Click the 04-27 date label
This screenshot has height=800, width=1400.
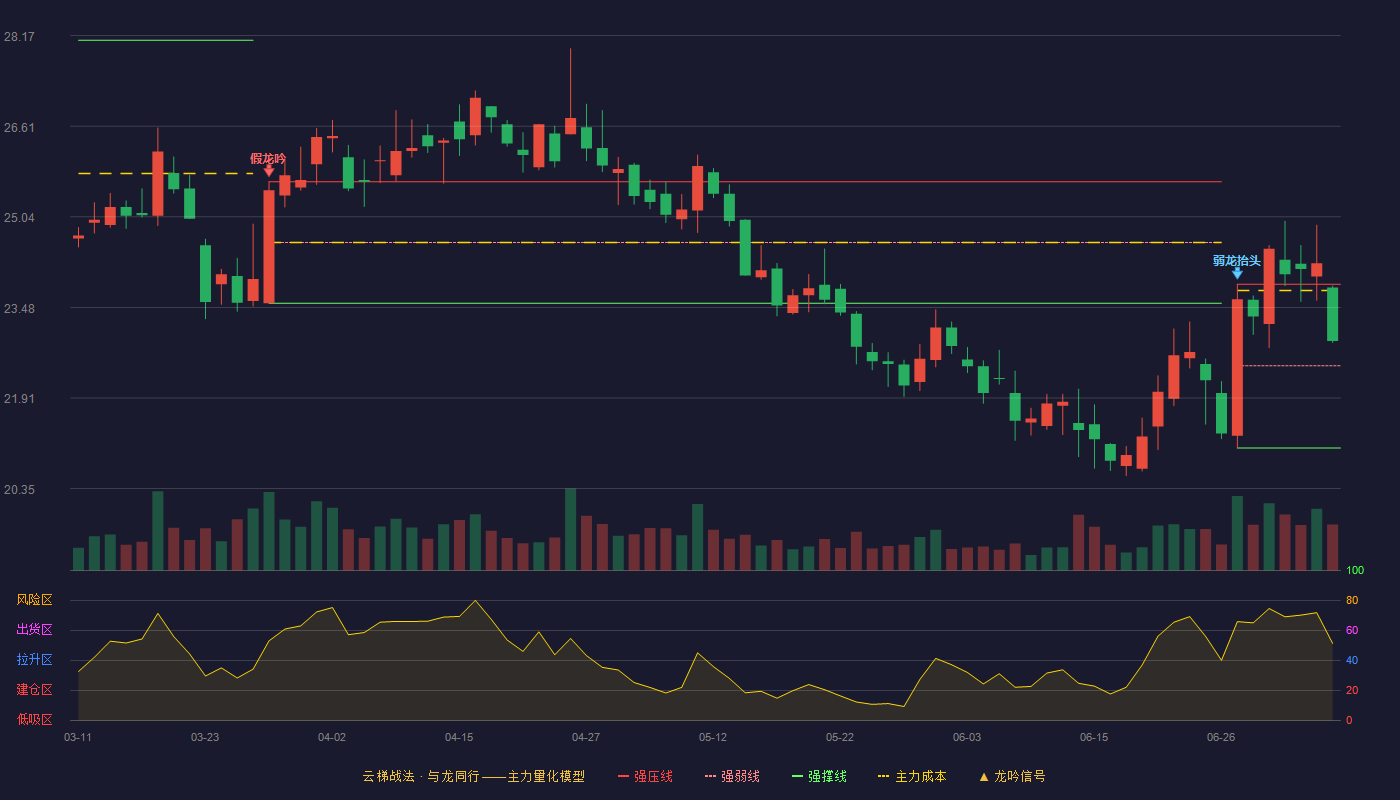click(586, 737)
